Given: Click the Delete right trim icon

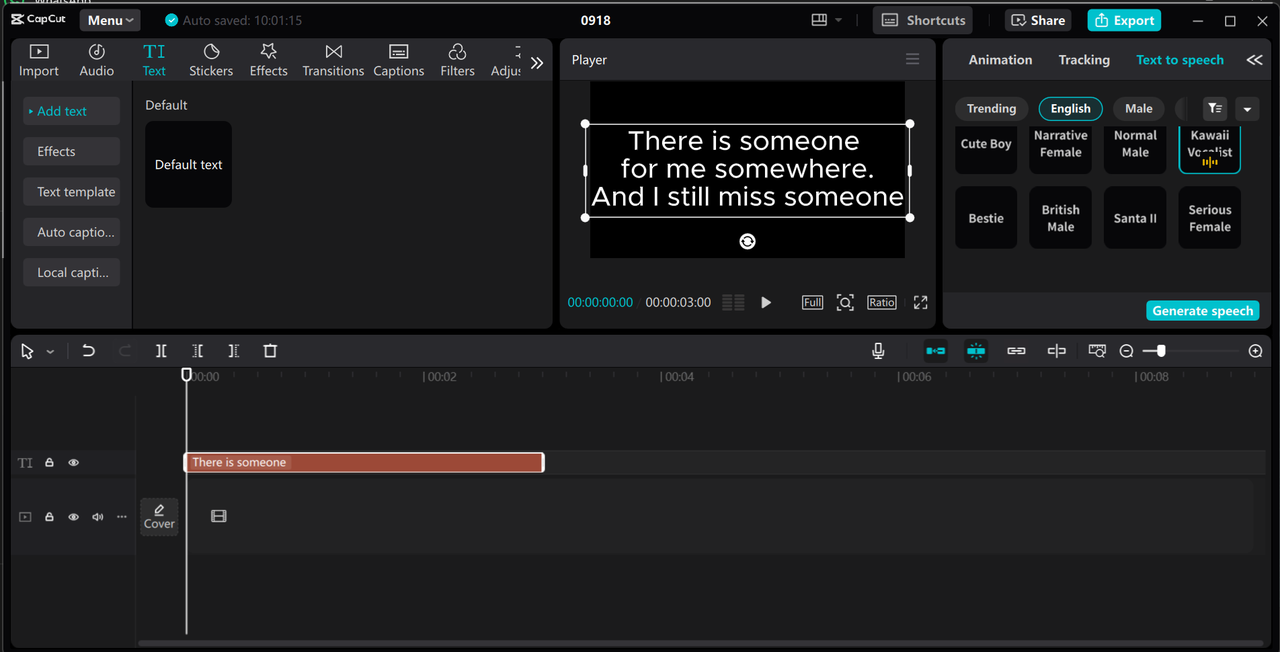Looking at the screenshot, I should coord(233,351).
